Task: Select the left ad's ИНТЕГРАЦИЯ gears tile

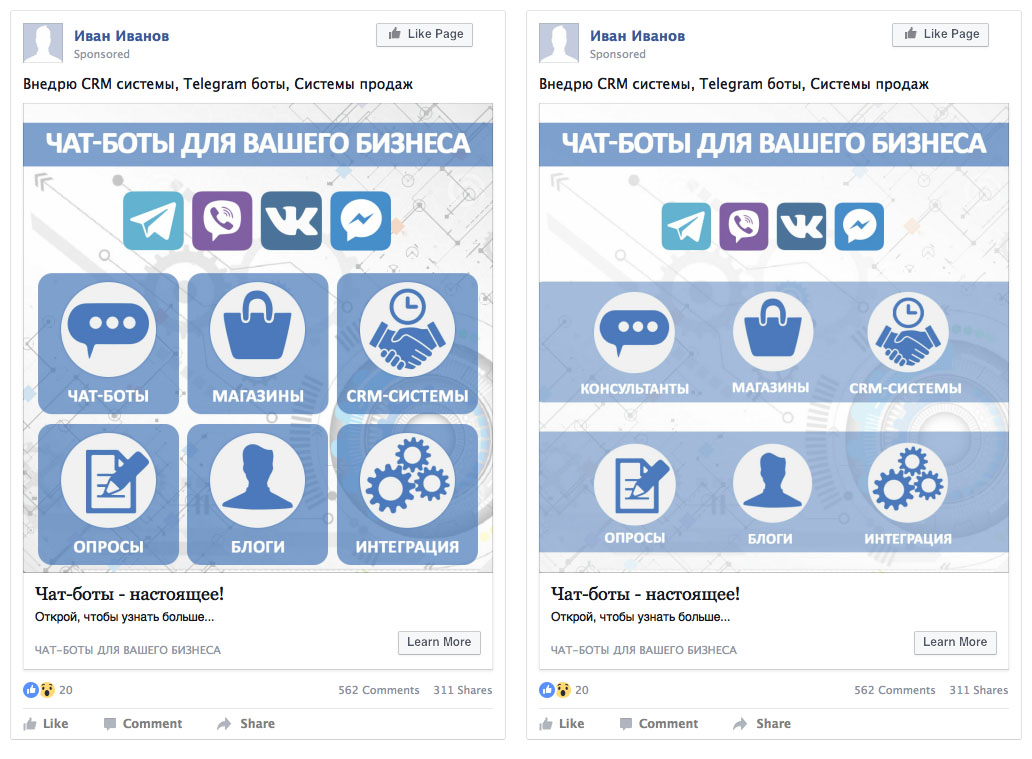Action: (x=407, y=494)
